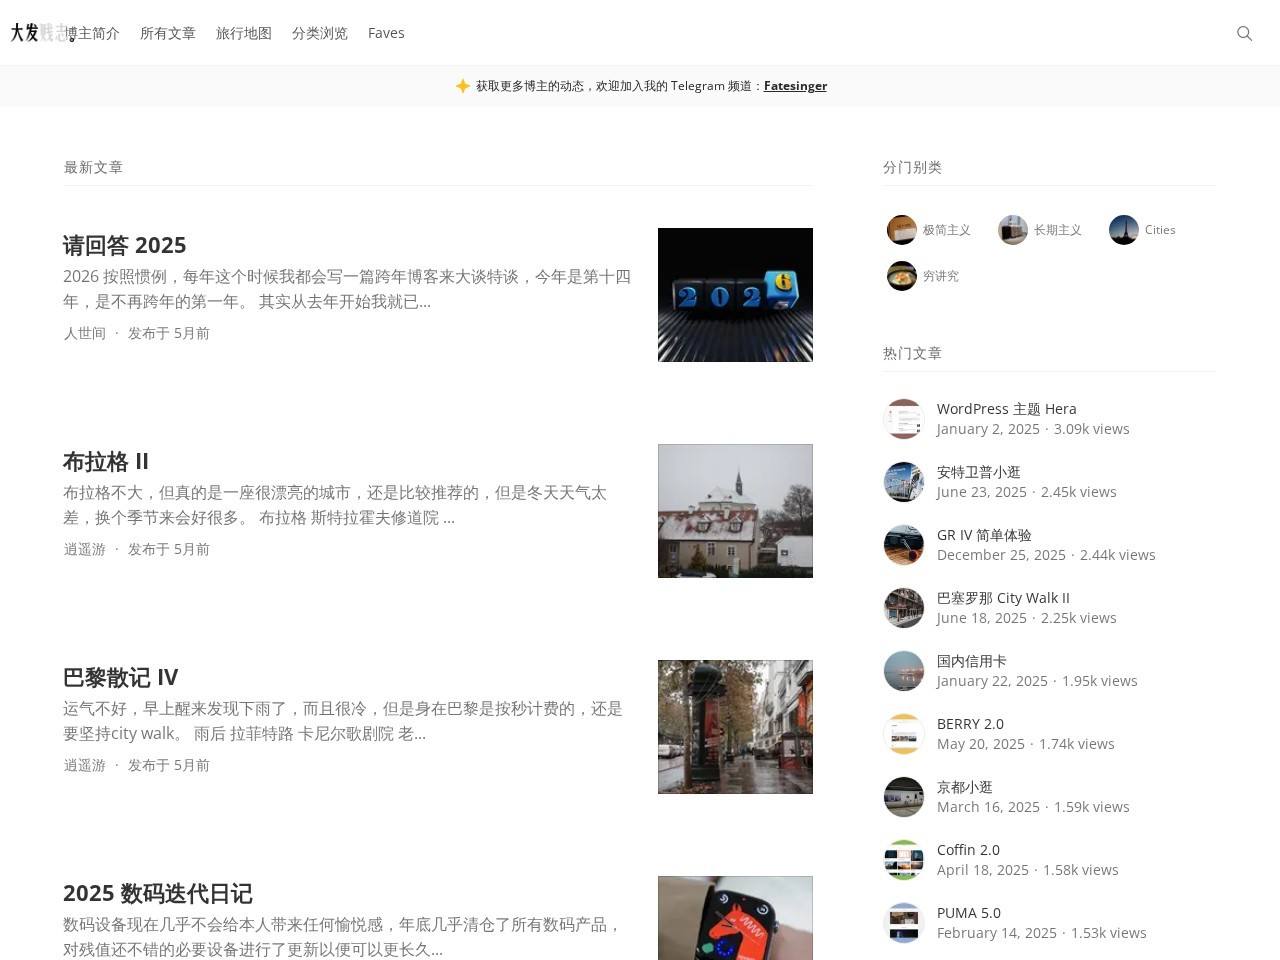Open popular post WordPress 主题 Hera title
The width and height of the screenshot is (1280, 960).
pos(1007,409)
